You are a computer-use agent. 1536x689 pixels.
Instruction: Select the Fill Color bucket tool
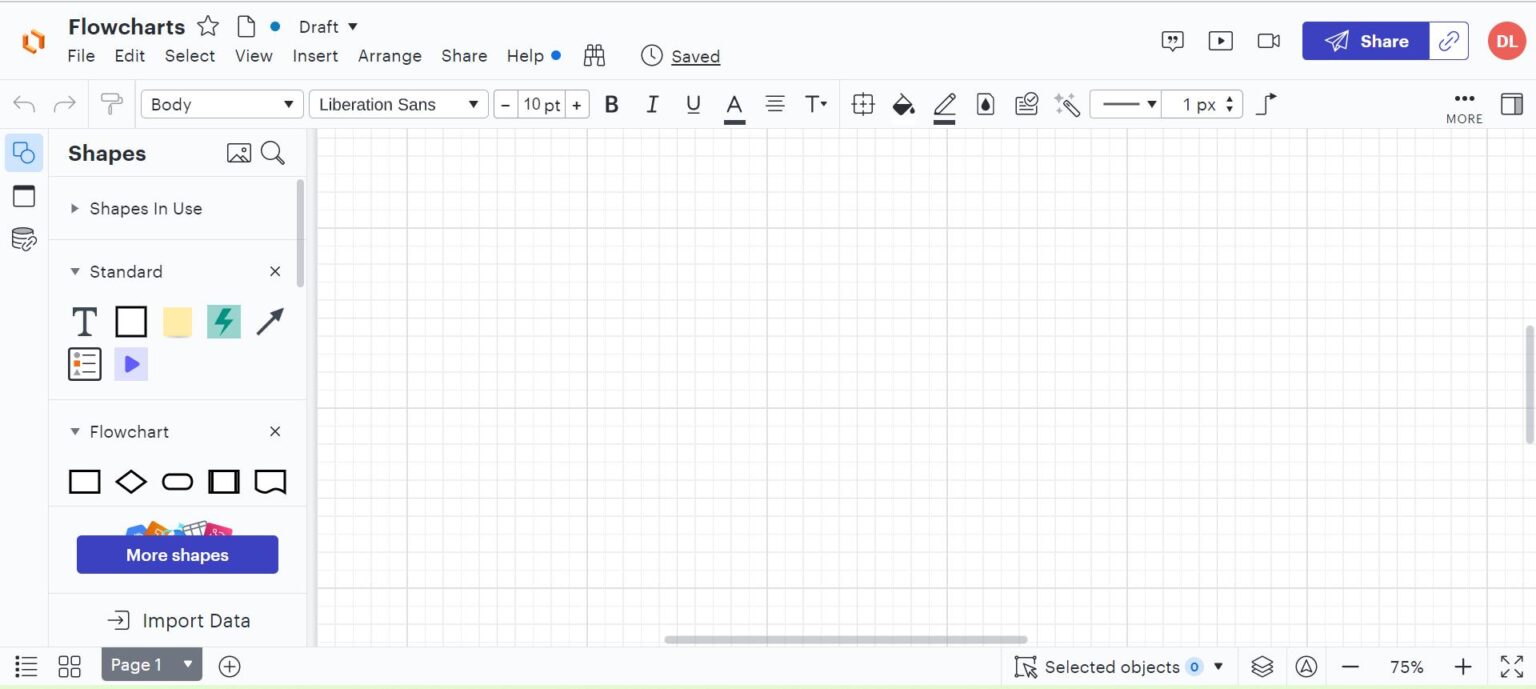[x=903, y=104]
